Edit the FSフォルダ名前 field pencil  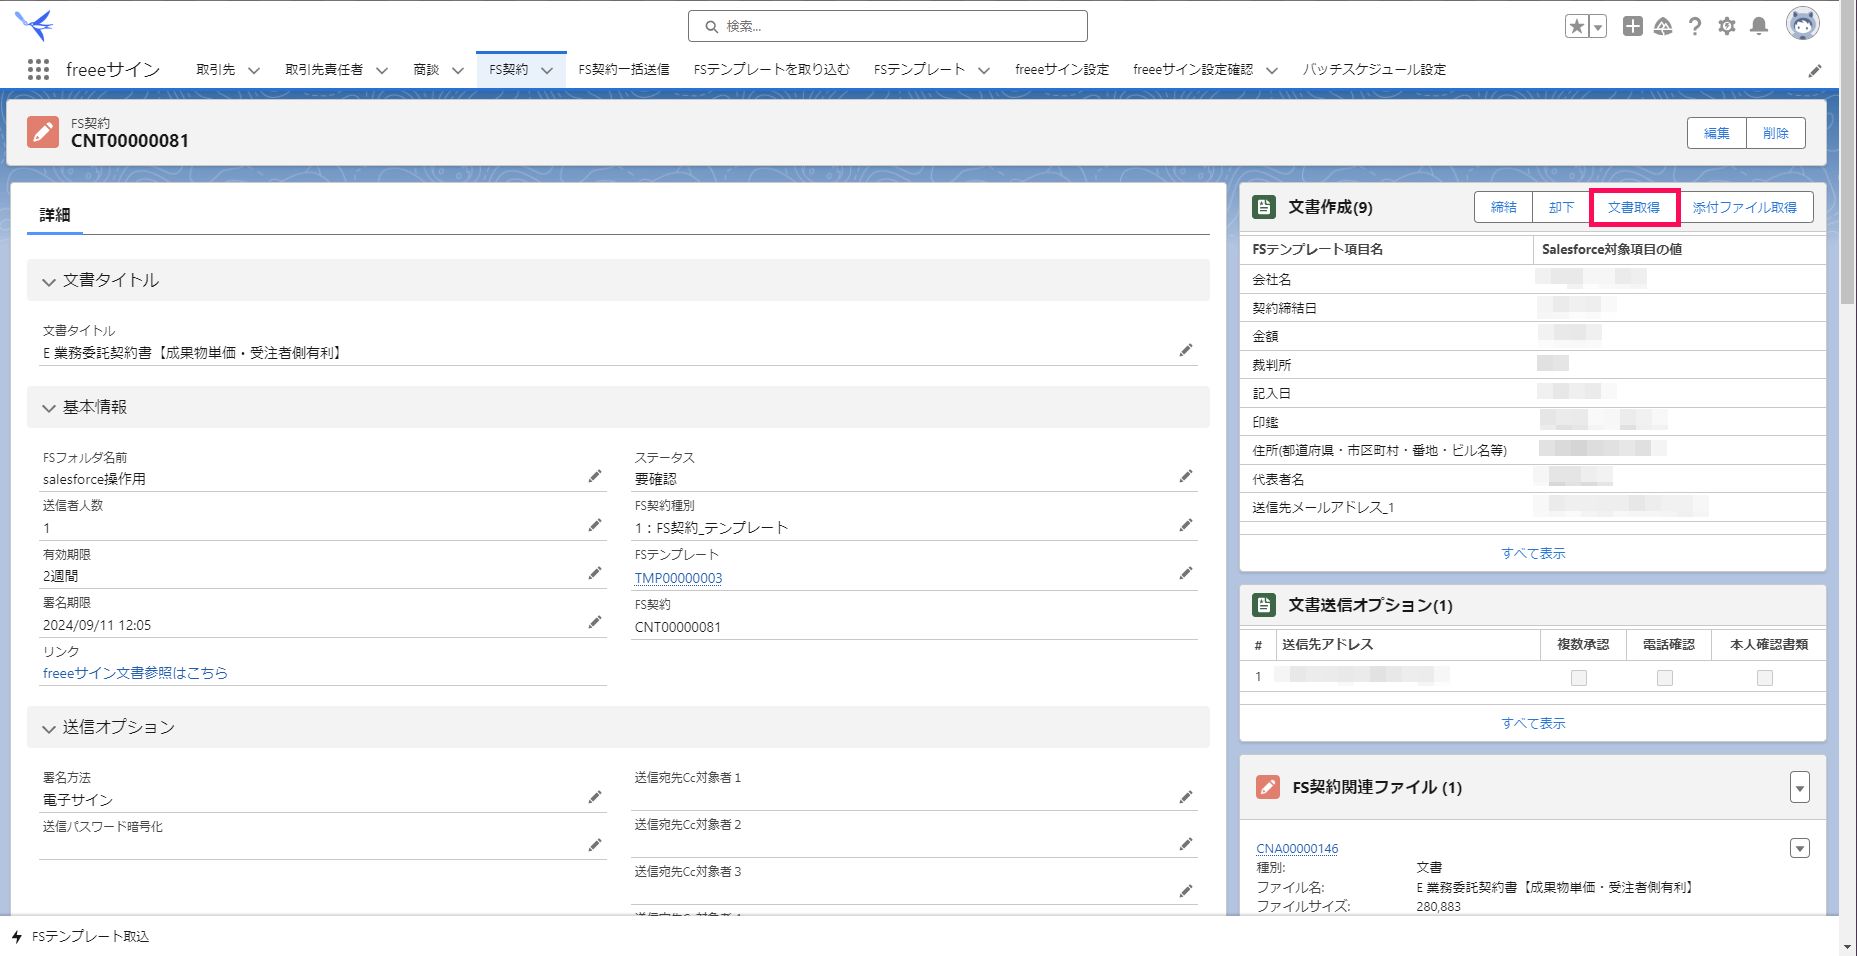point(595,476)
